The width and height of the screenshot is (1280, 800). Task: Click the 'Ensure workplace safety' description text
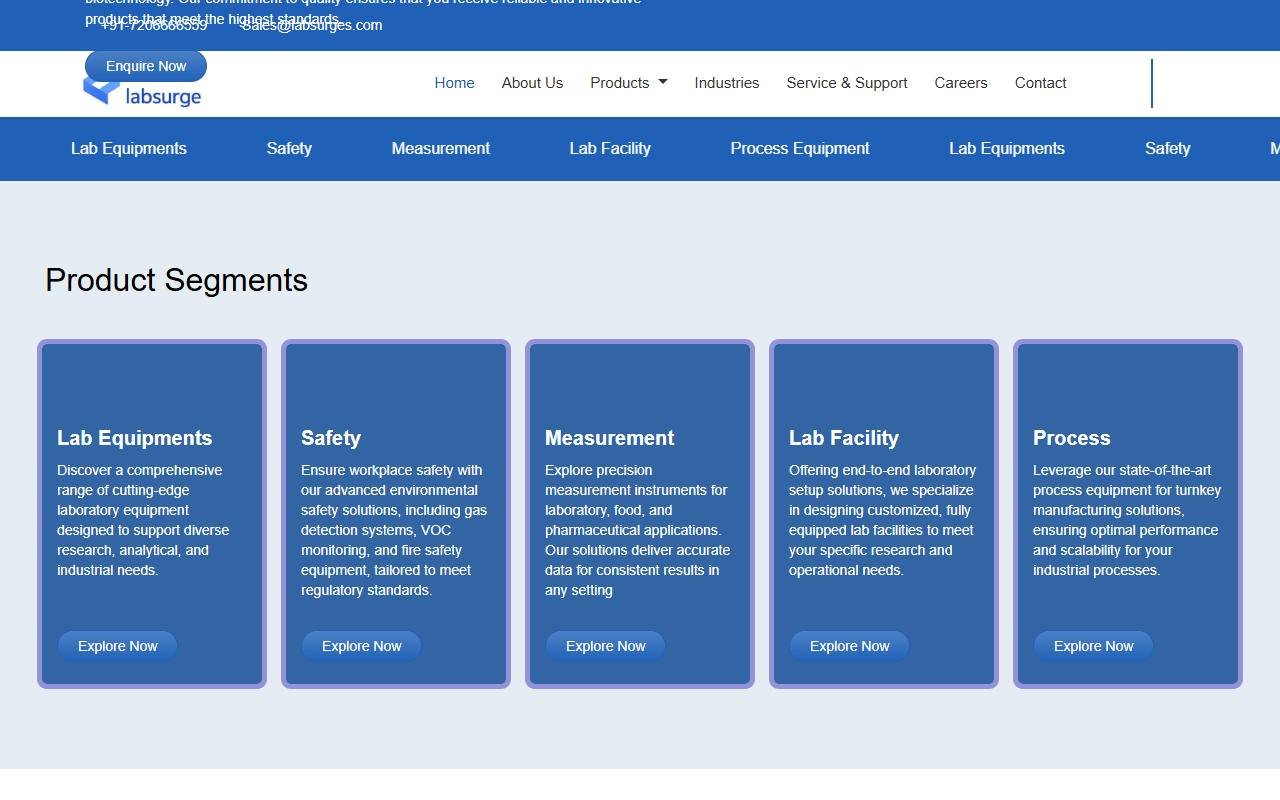pyautogui.click(x=395, y=530)
